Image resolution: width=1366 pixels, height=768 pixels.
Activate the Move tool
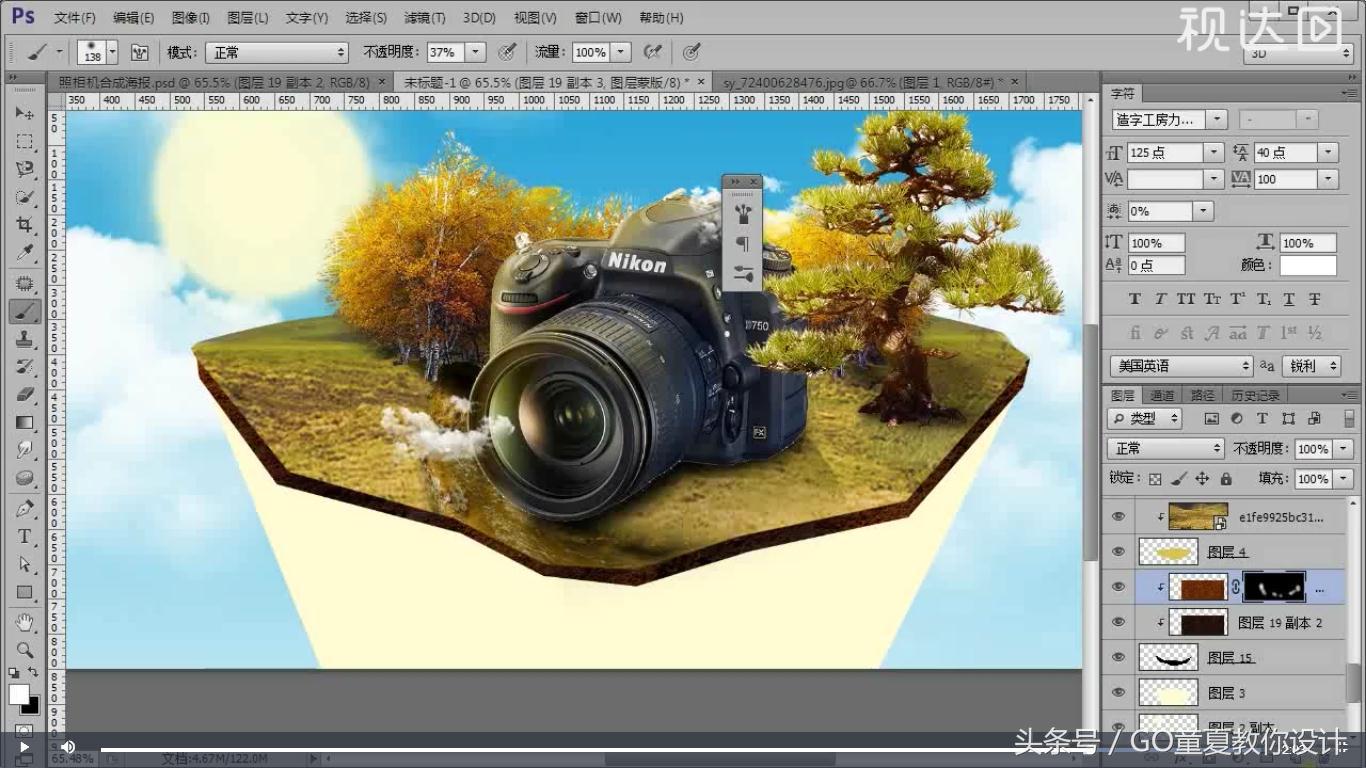click(26, 113)
